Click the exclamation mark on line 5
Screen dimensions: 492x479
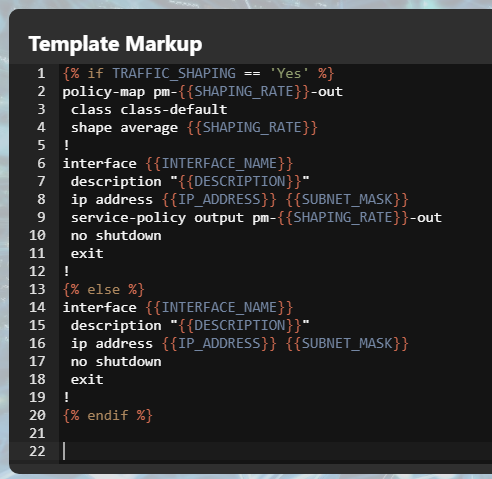point(66,145)
